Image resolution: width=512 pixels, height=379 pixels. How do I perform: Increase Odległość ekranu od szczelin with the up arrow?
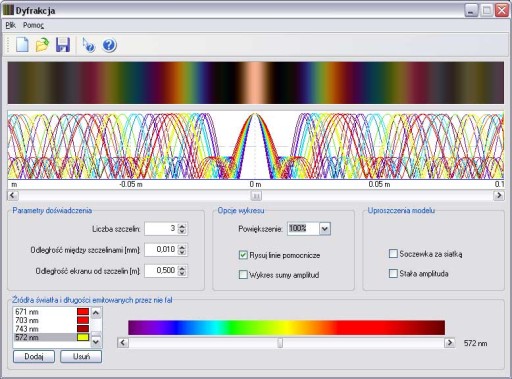[x=182, y=268]
